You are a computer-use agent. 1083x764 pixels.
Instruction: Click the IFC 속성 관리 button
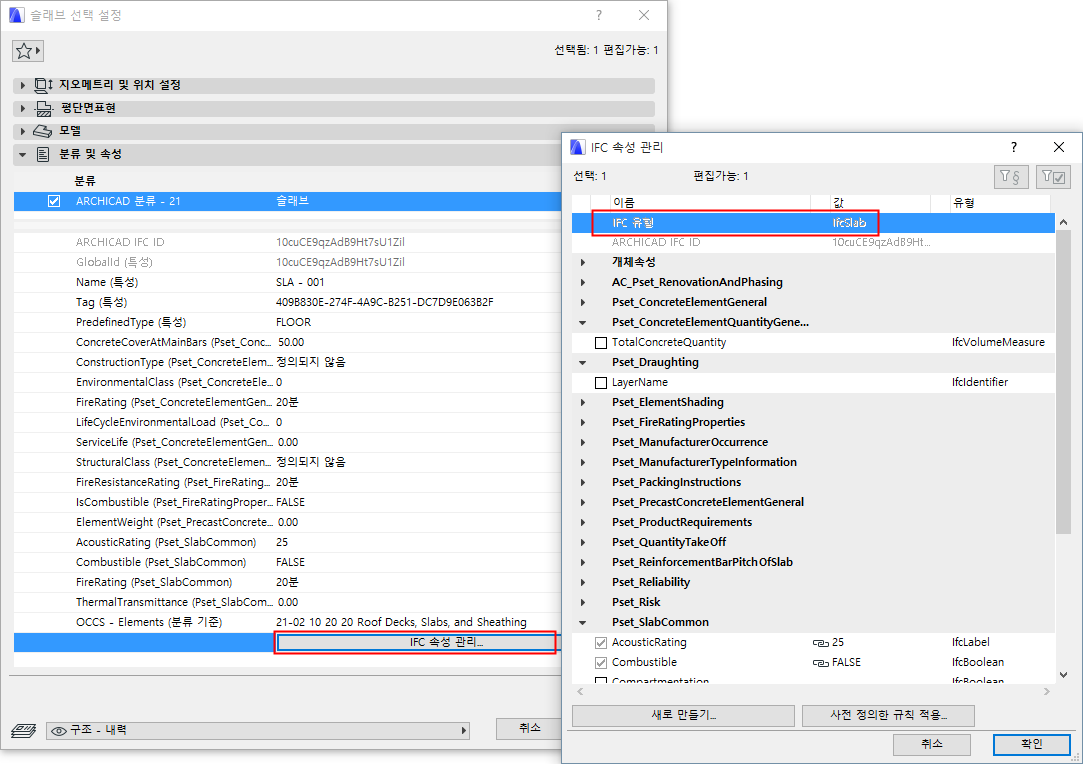point(416,642)
